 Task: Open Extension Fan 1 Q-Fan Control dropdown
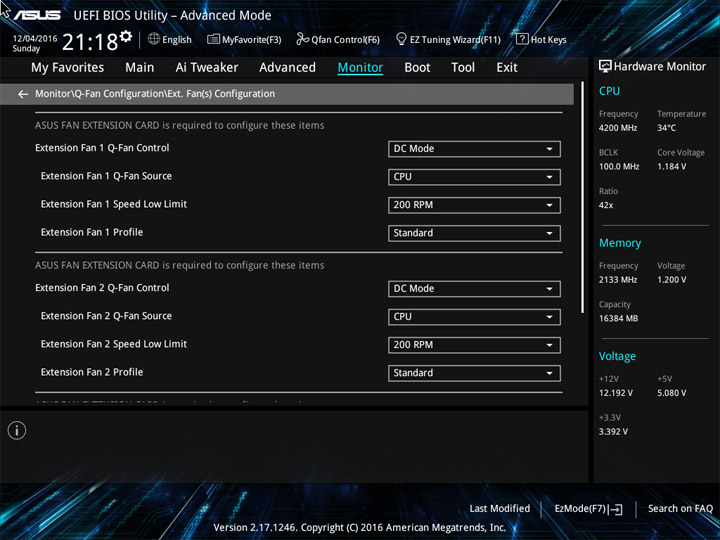click(x=474, y=149)
